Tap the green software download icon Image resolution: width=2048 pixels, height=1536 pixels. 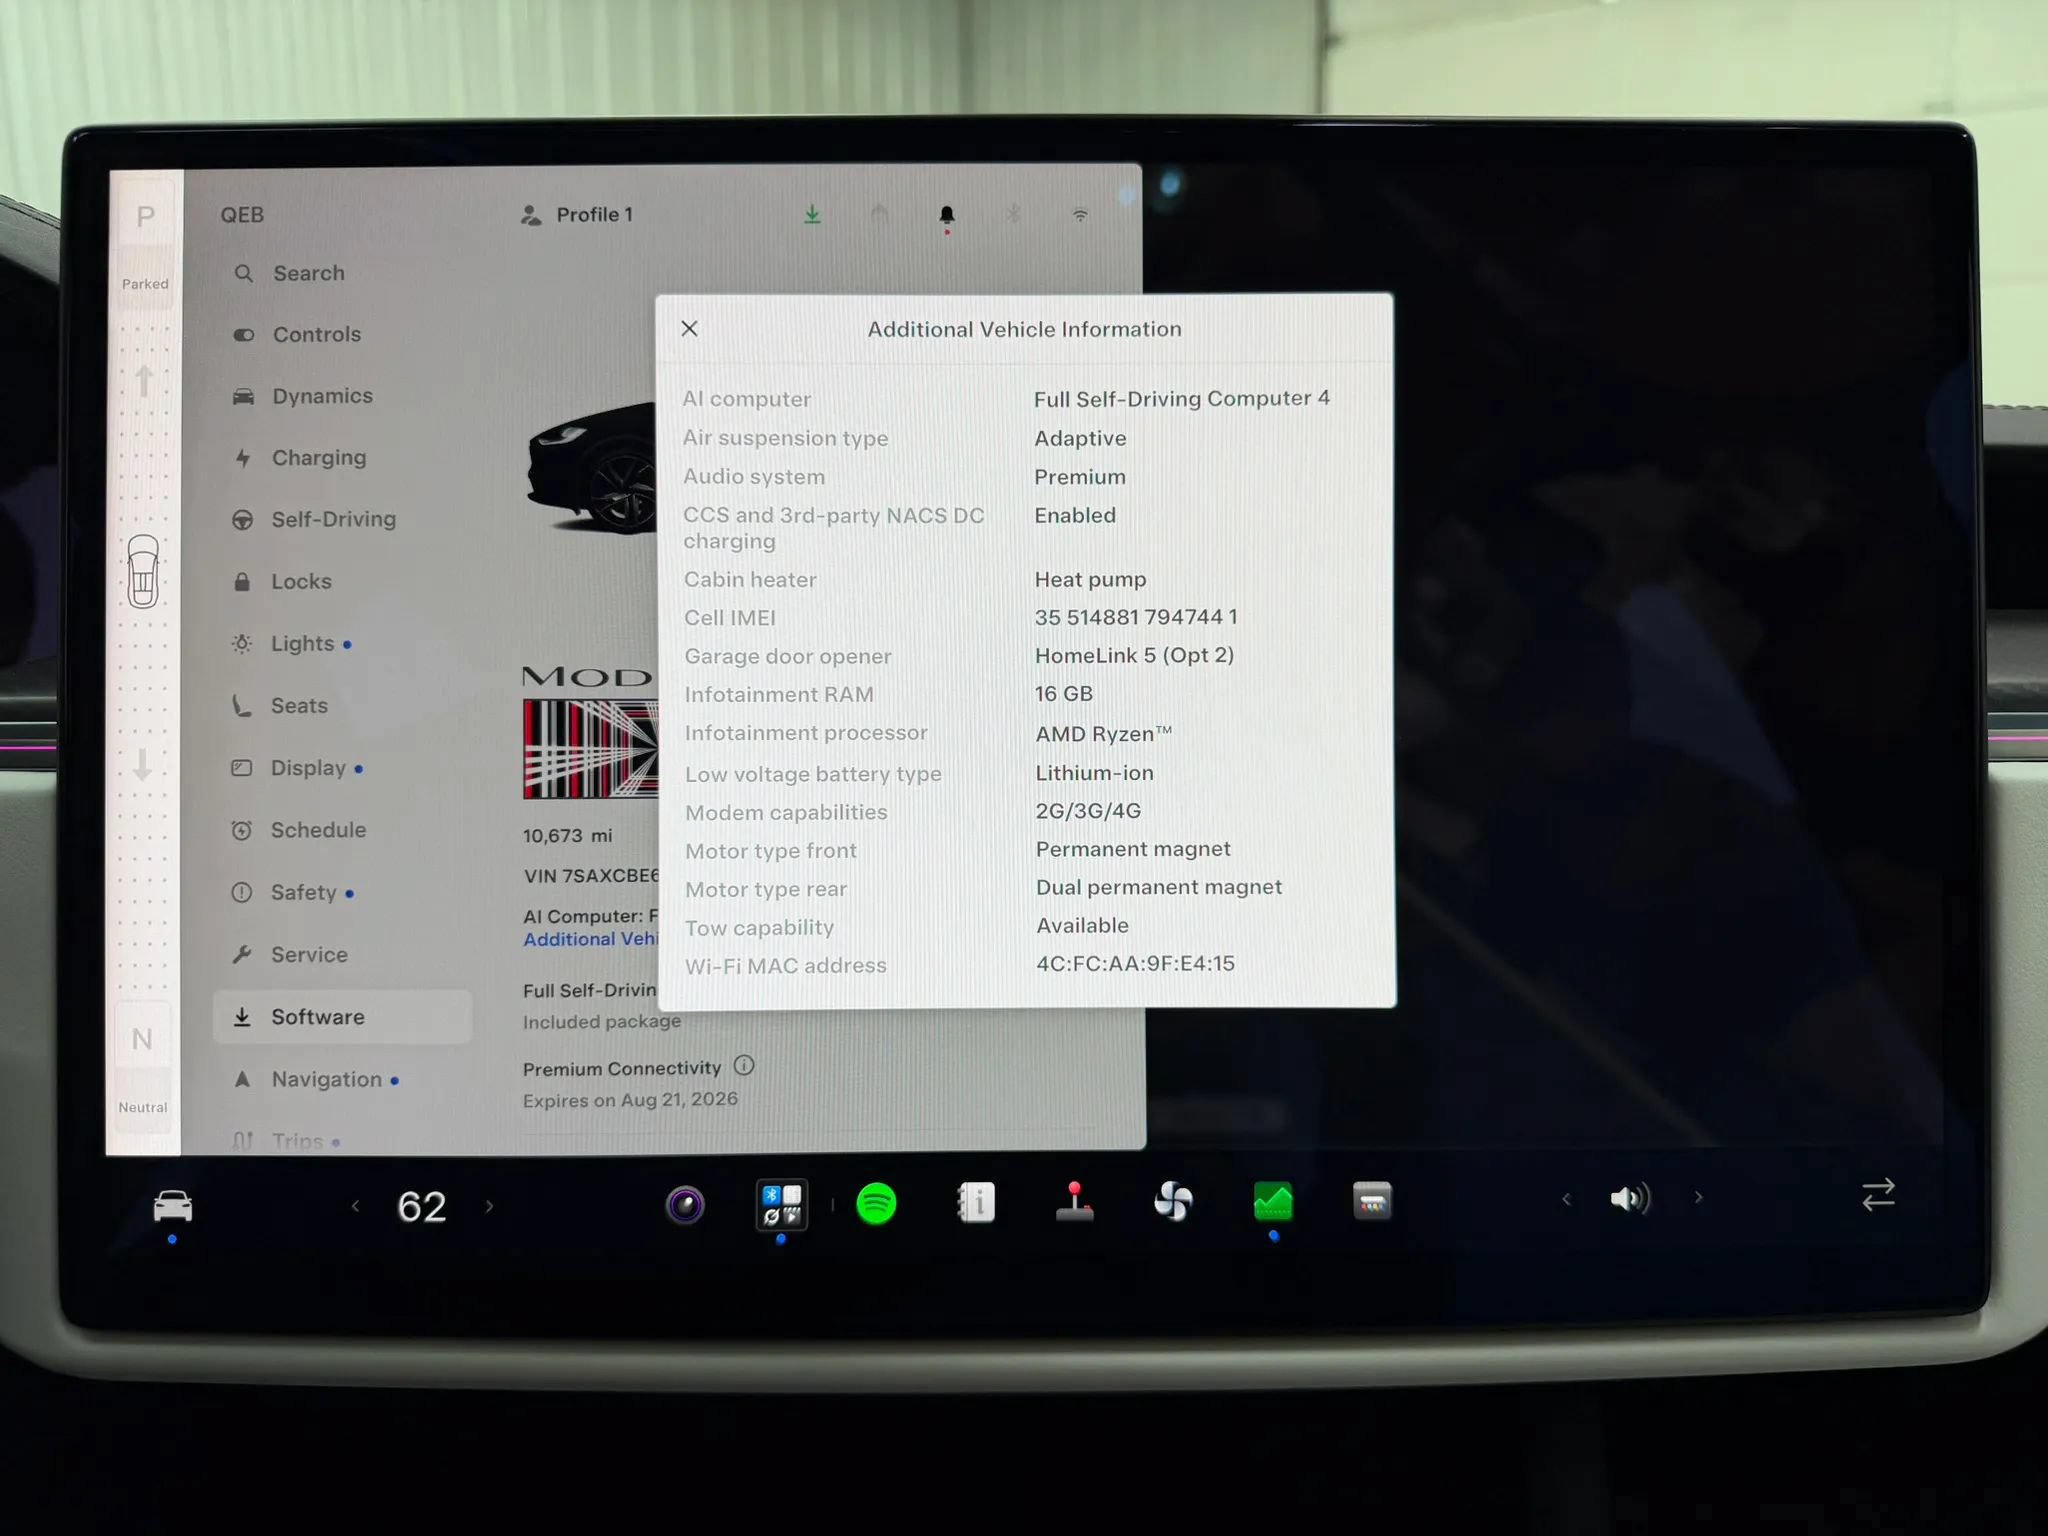812,214
